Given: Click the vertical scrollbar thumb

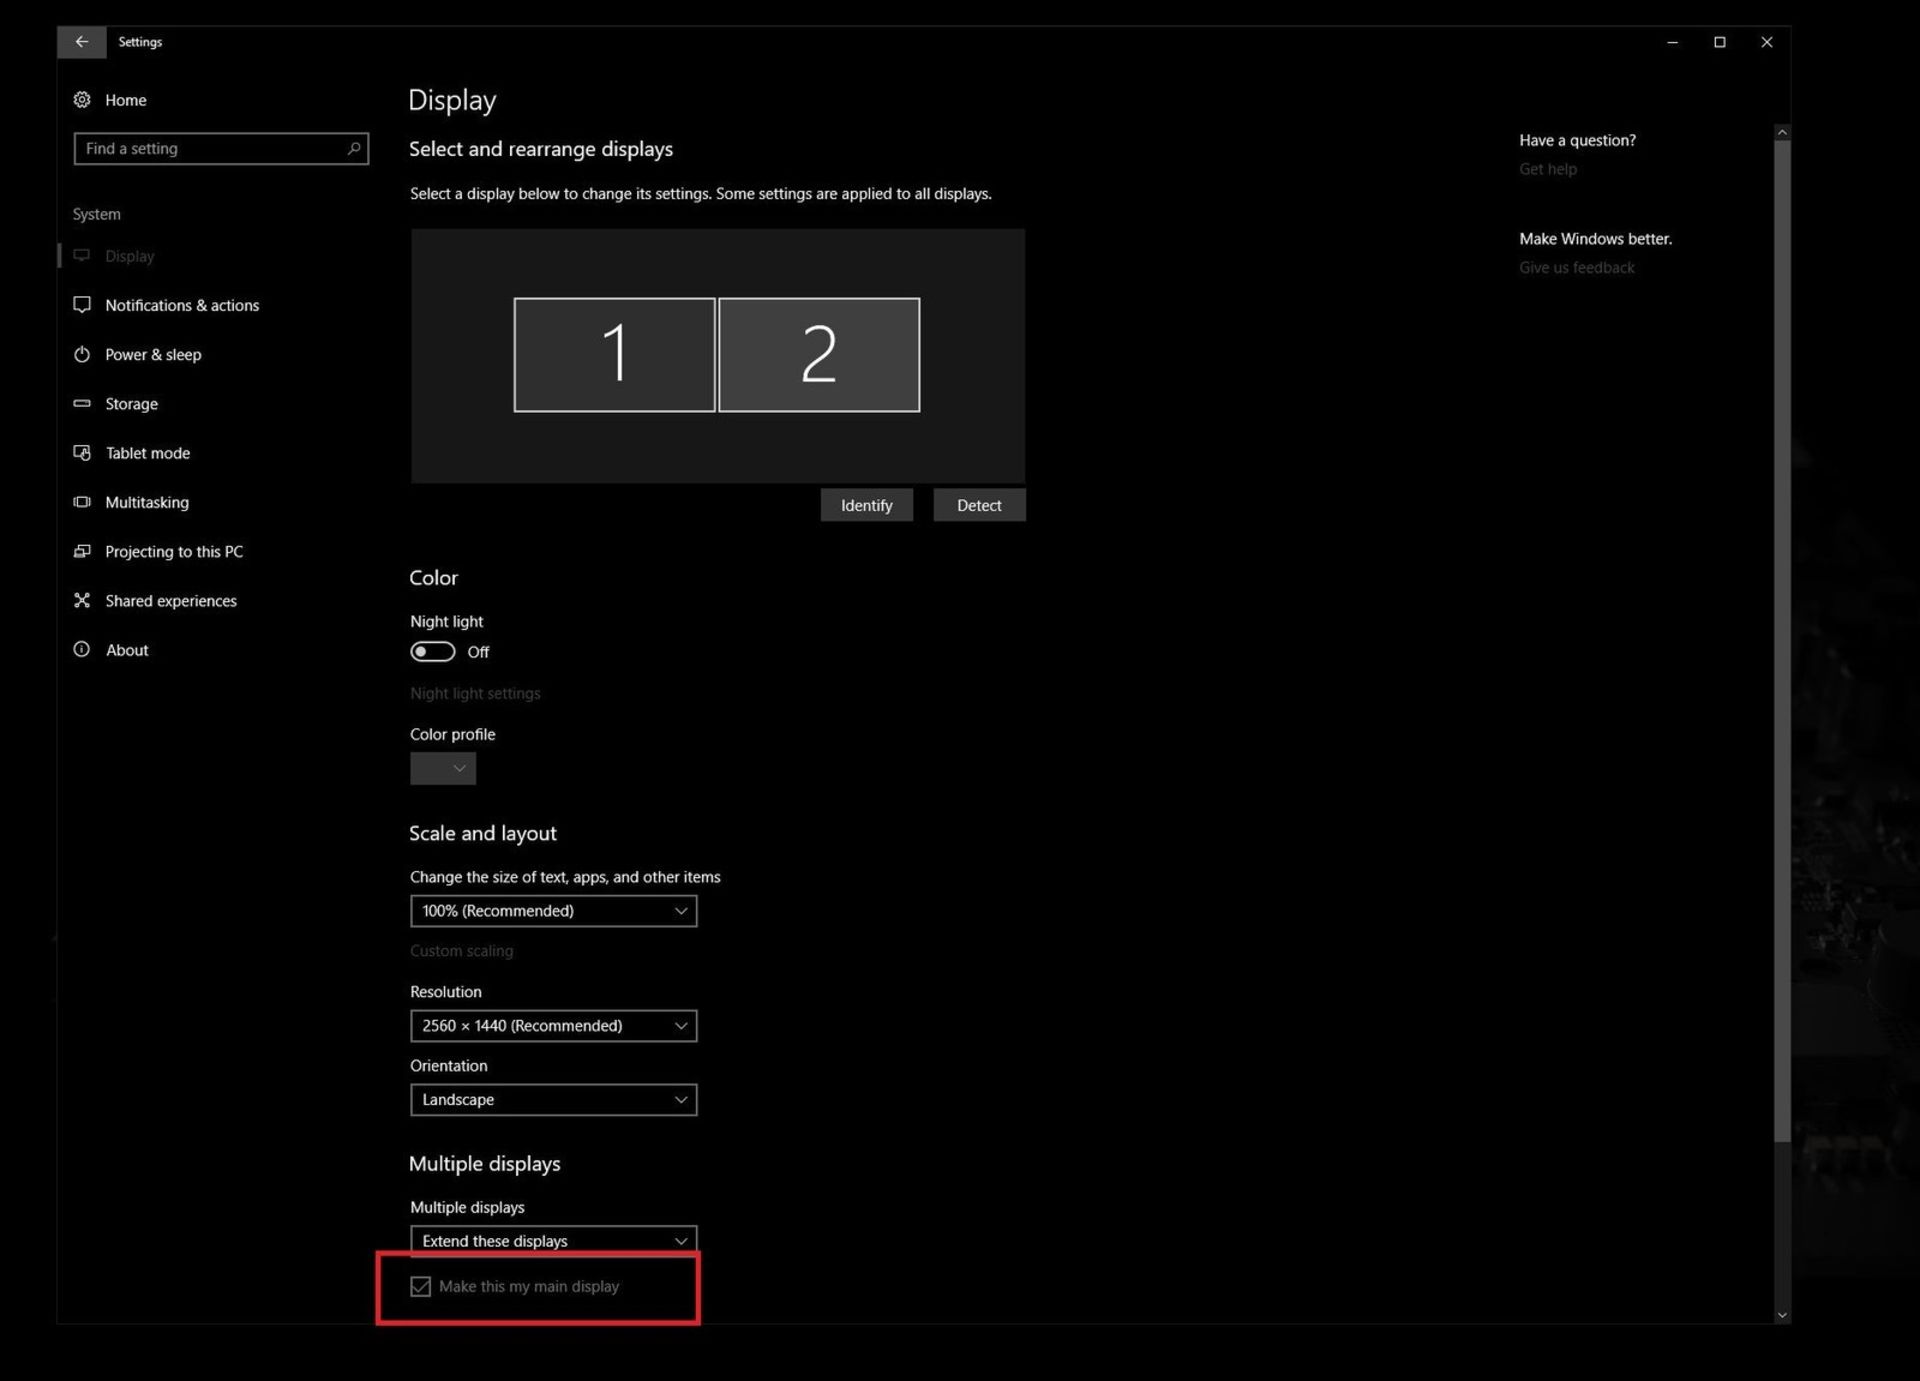Looking at the screenshot, I should (1782, 640).
